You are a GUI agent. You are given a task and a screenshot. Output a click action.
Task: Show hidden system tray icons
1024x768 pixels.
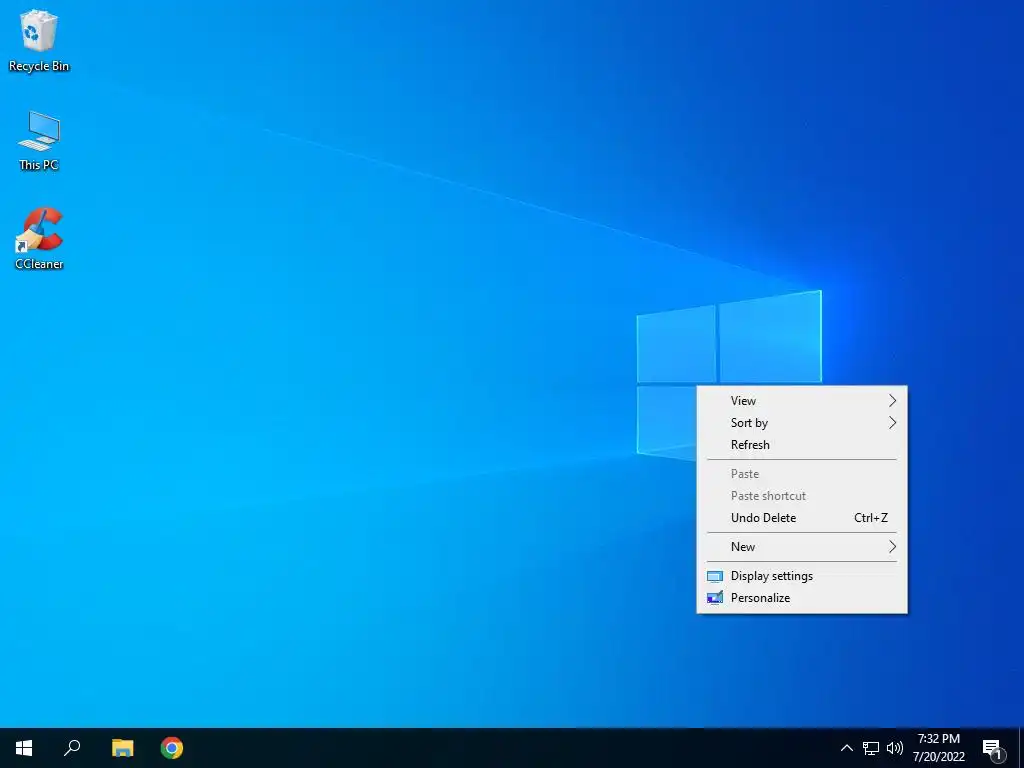click(846, 748)
